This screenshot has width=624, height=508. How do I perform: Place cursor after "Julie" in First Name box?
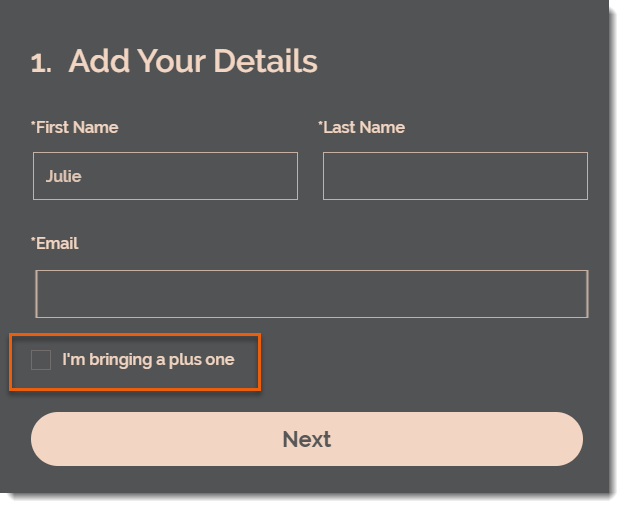(83, 176)
